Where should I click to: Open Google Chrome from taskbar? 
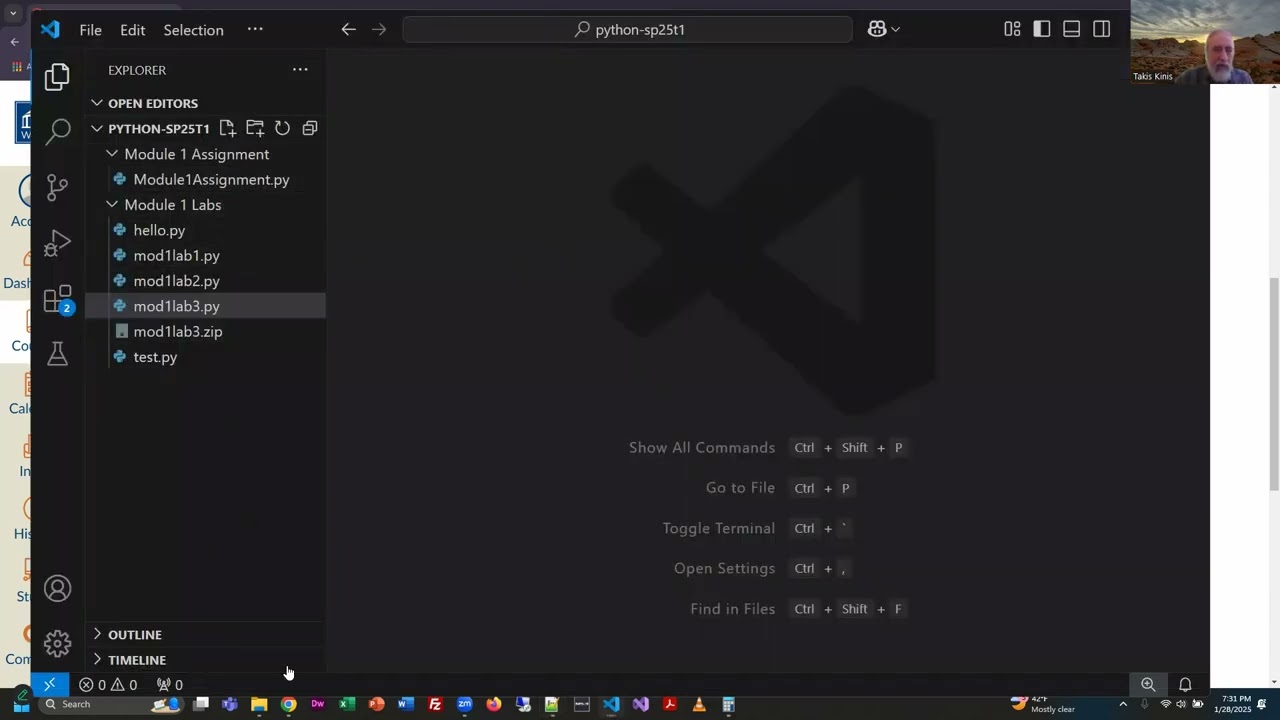pos(288,705)
